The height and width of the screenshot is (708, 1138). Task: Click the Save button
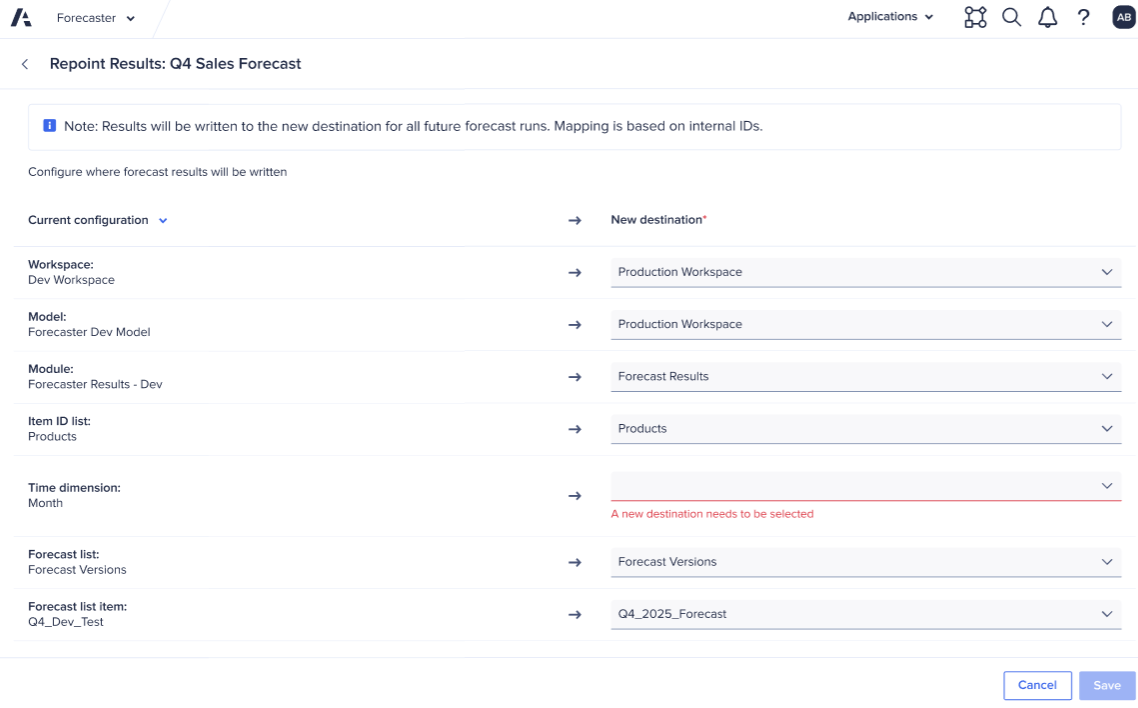tap(1107, 685)
